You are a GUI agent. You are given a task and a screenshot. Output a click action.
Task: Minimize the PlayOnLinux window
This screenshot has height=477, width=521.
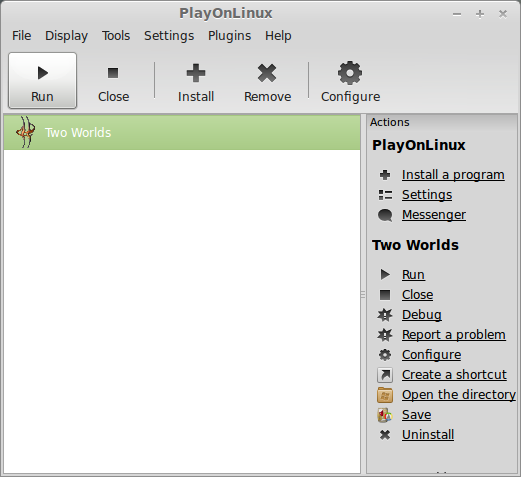[457, 14]
